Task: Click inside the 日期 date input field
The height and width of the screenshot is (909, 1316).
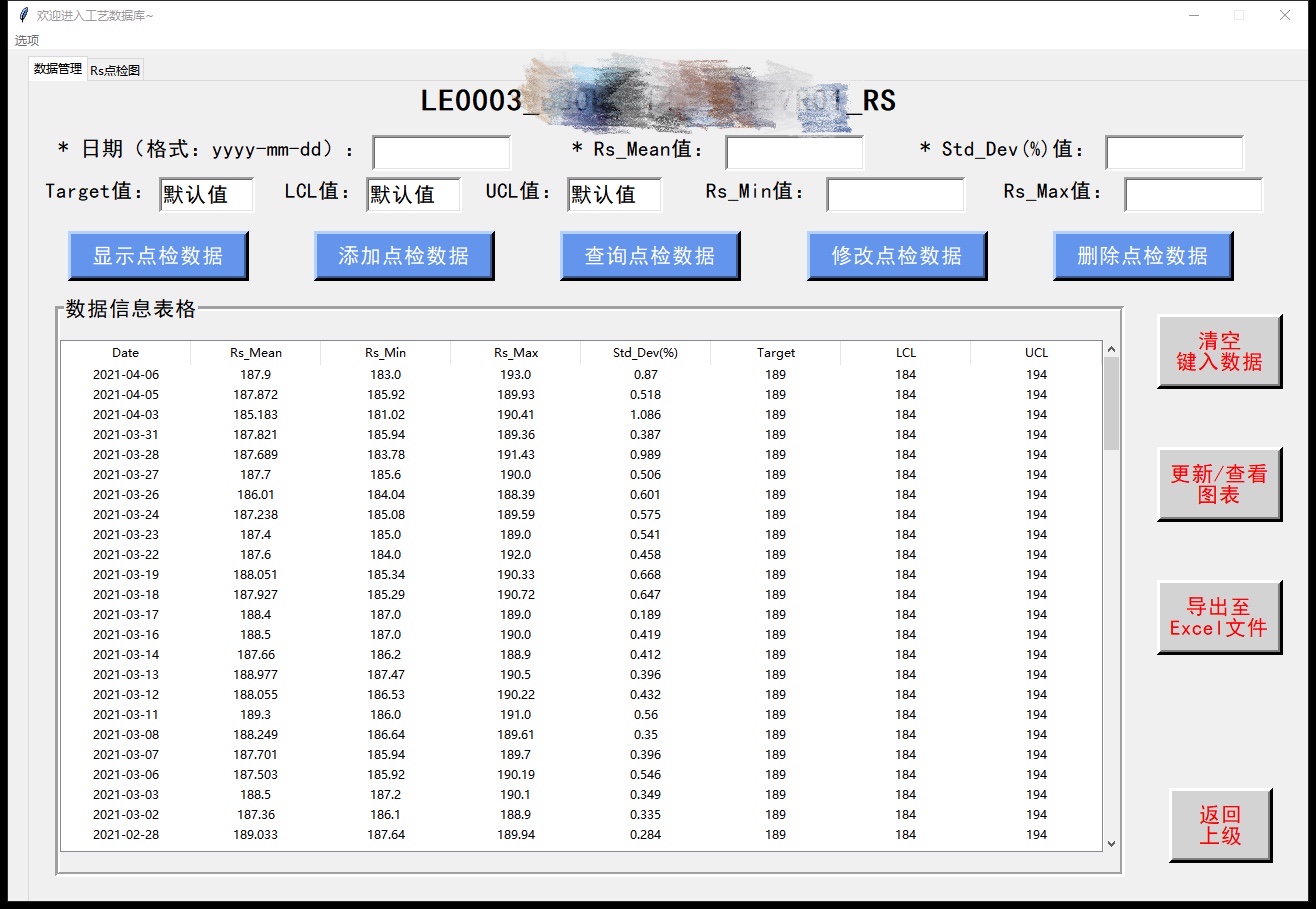Action: [440, 151]
